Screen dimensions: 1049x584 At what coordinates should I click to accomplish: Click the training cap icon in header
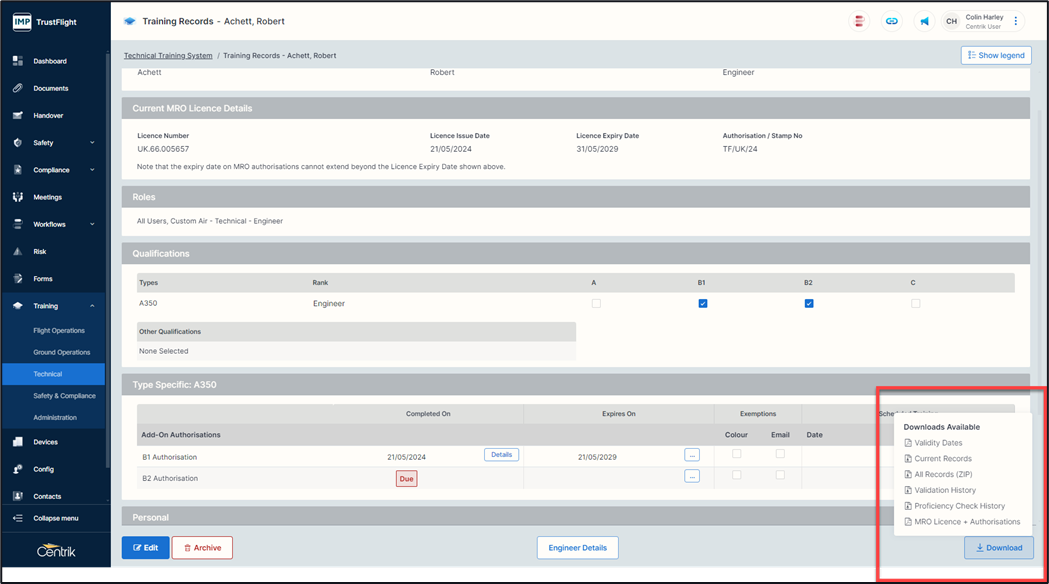[x=130, y=21]
